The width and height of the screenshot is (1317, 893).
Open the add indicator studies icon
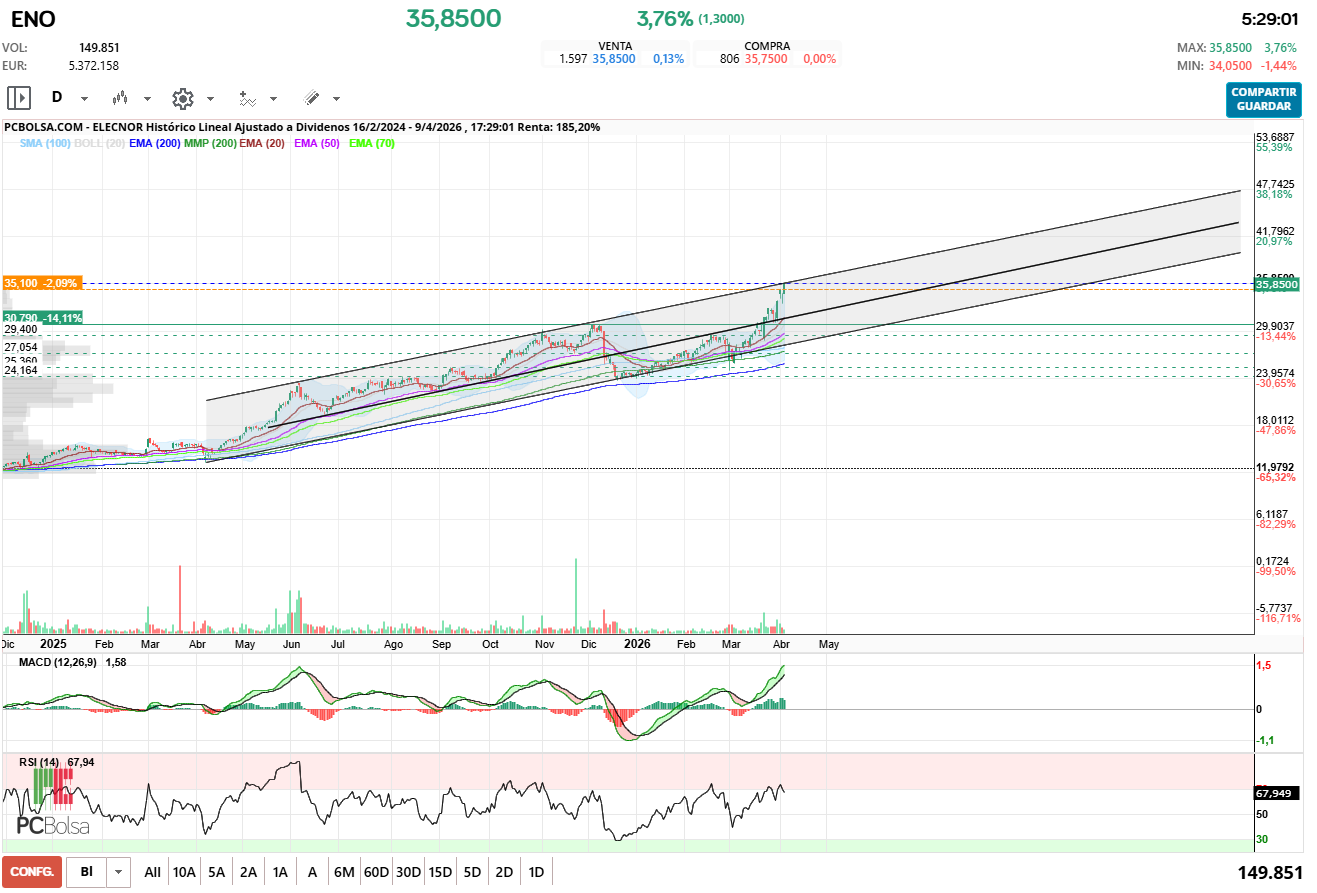[246, 98]
